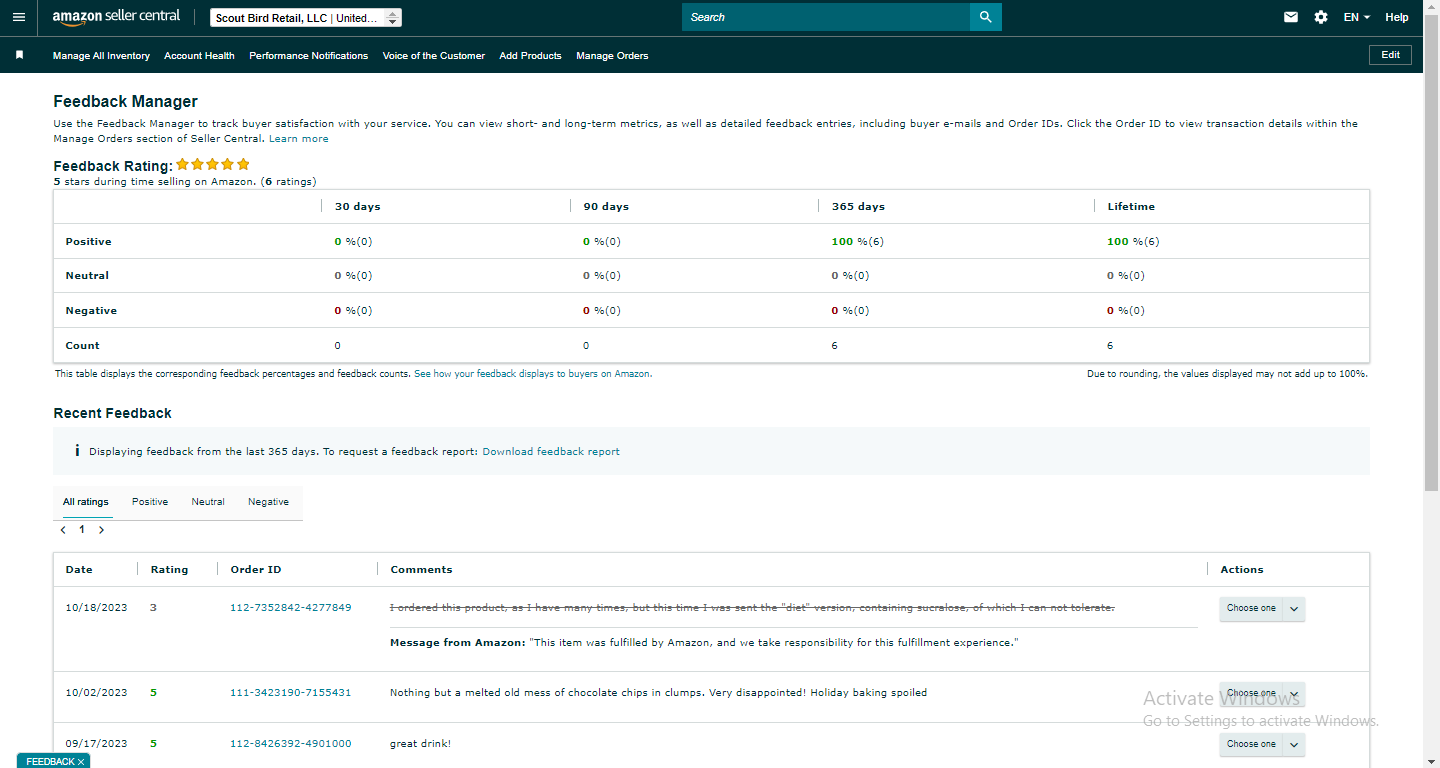Click the 365 days Positive value 100 %(6)
The image size is (1440, 768).
point(858,242)
